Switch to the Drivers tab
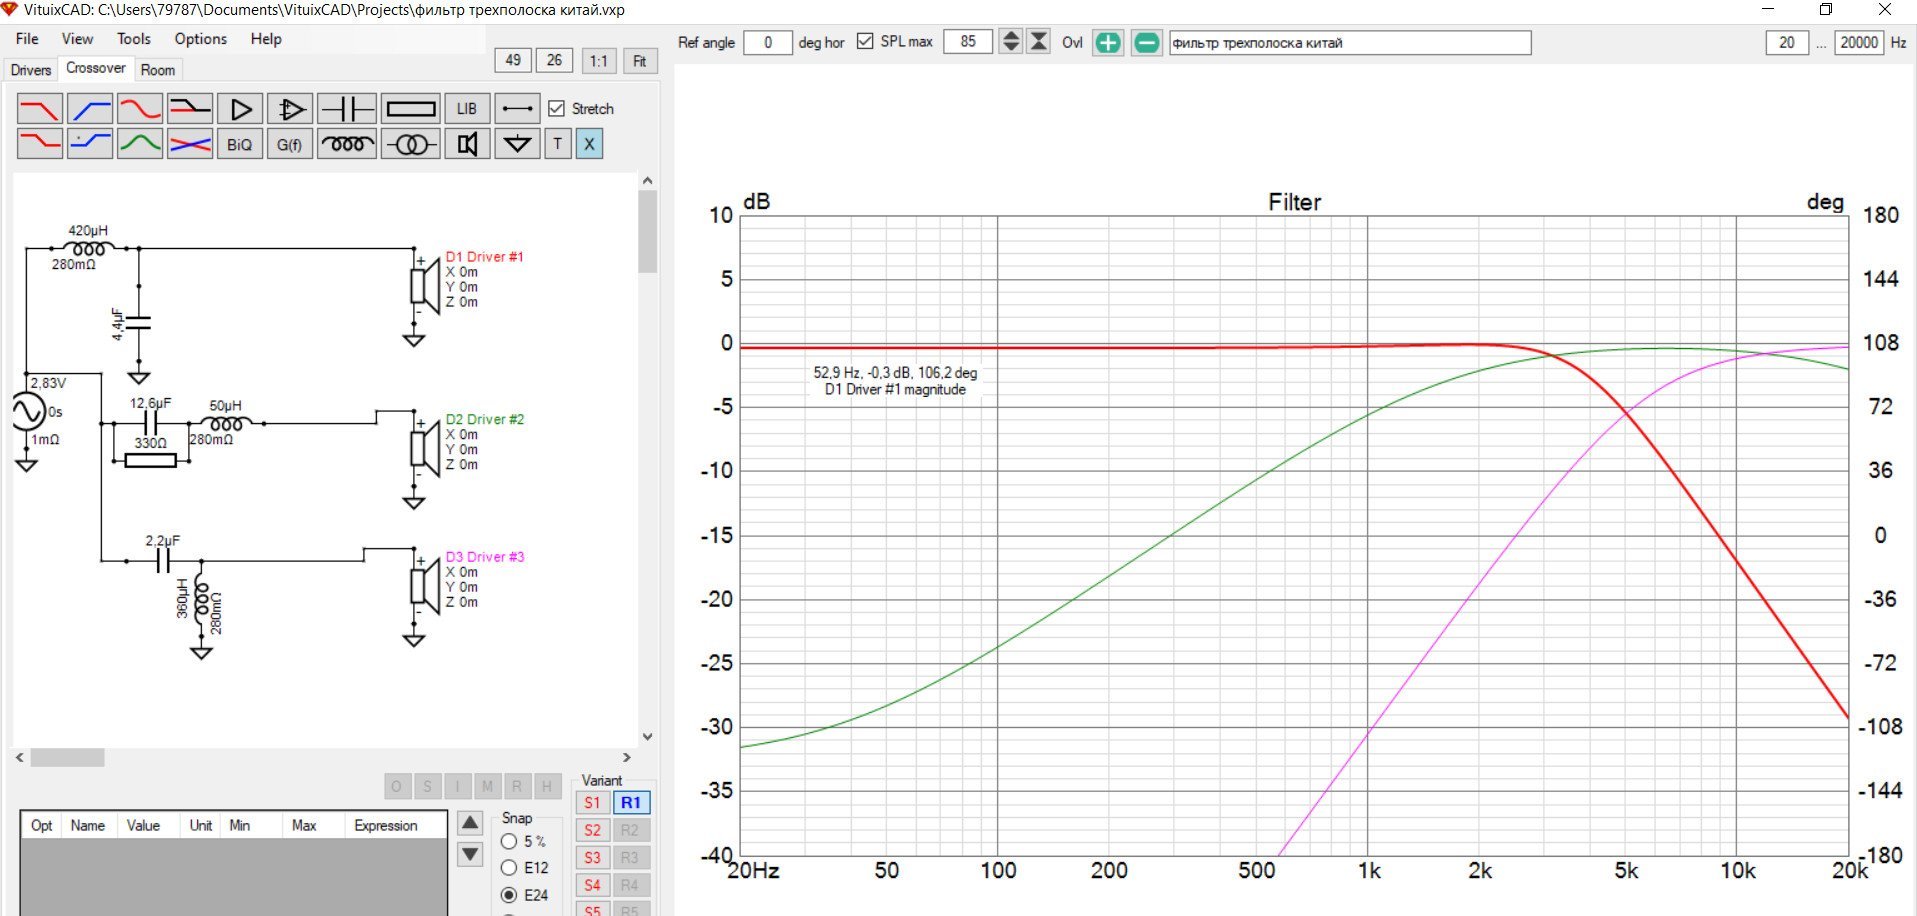Image resolution: width=1917 pixels, height=916 pixels. [30, 70]
